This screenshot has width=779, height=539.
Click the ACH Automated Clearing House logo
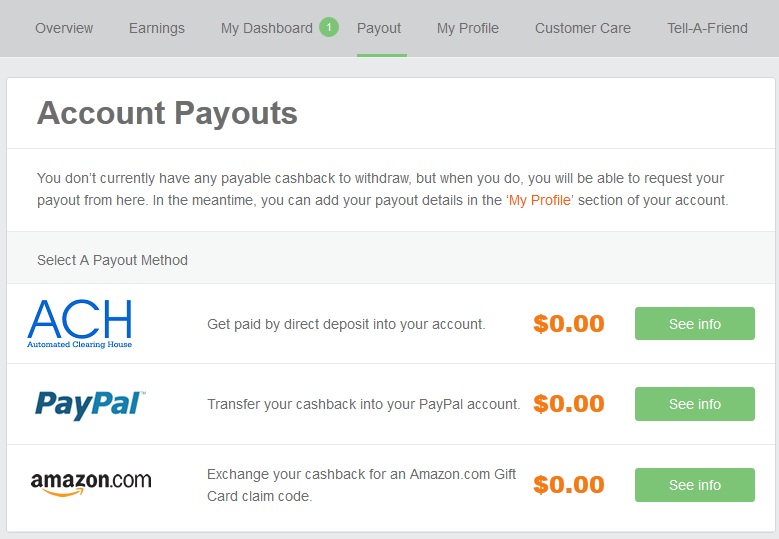(x=79, y=323)
